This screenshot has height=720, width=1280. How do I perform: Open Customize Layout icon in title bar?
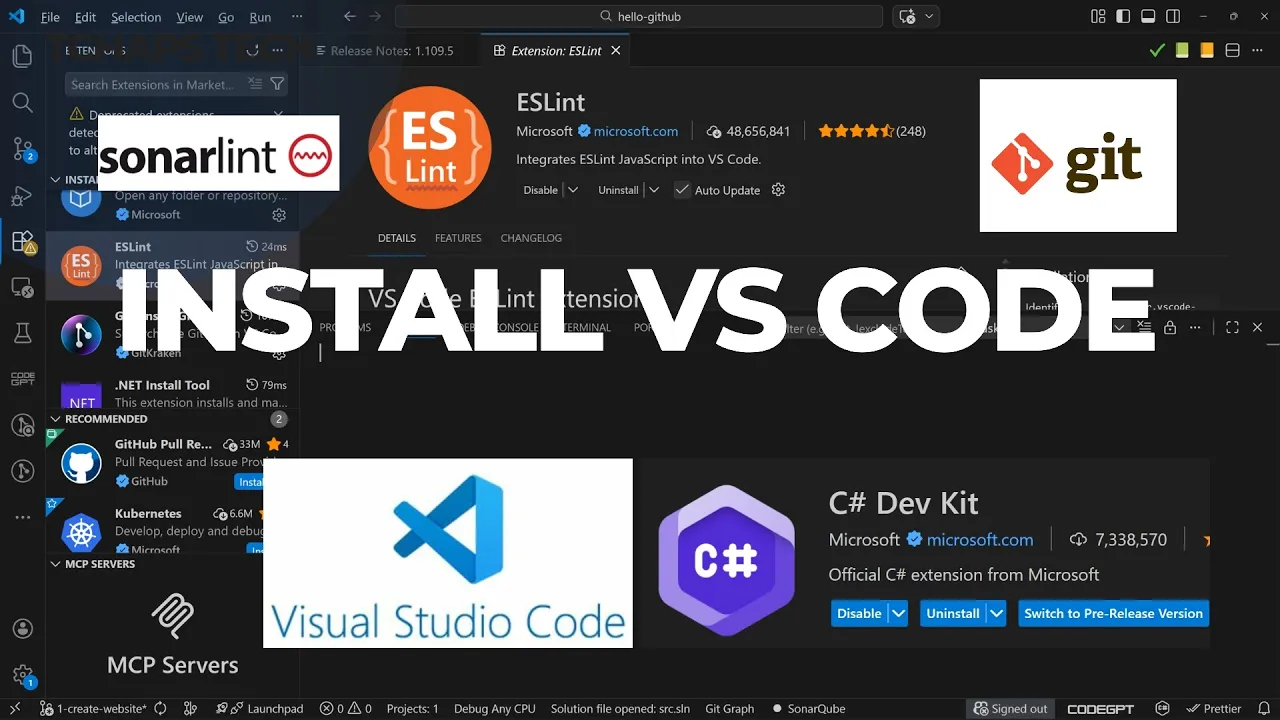1098,16
